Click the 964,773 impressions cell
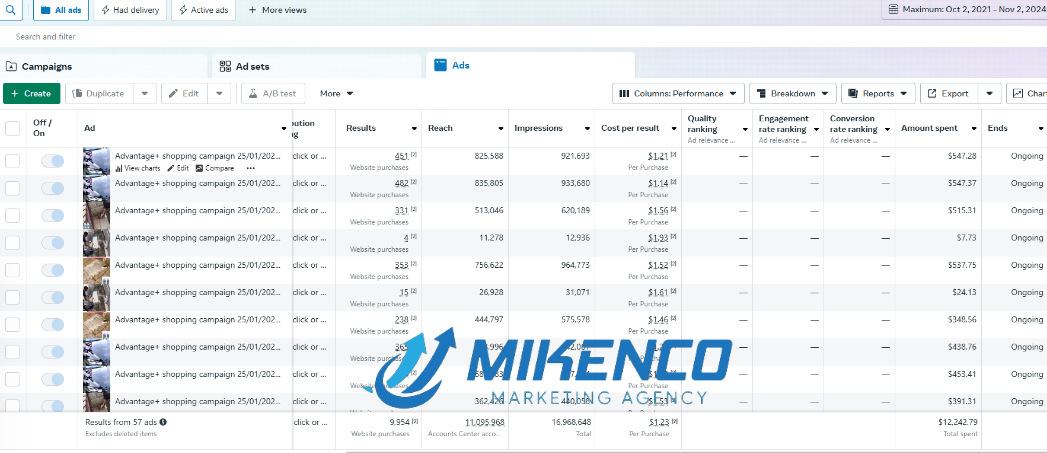This screenshot has width=1047, height=453. point(575,265)
